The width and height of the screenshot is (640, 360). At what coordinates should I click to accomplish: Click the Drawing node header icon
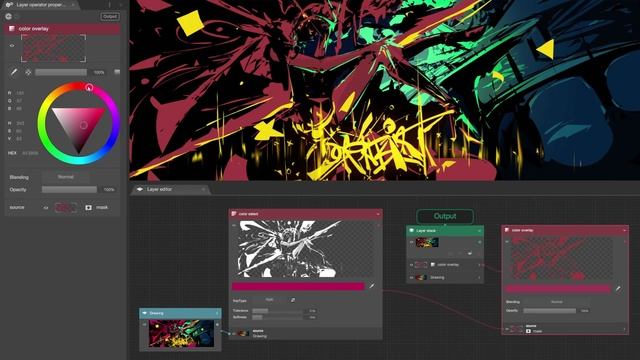coord(144,313)
